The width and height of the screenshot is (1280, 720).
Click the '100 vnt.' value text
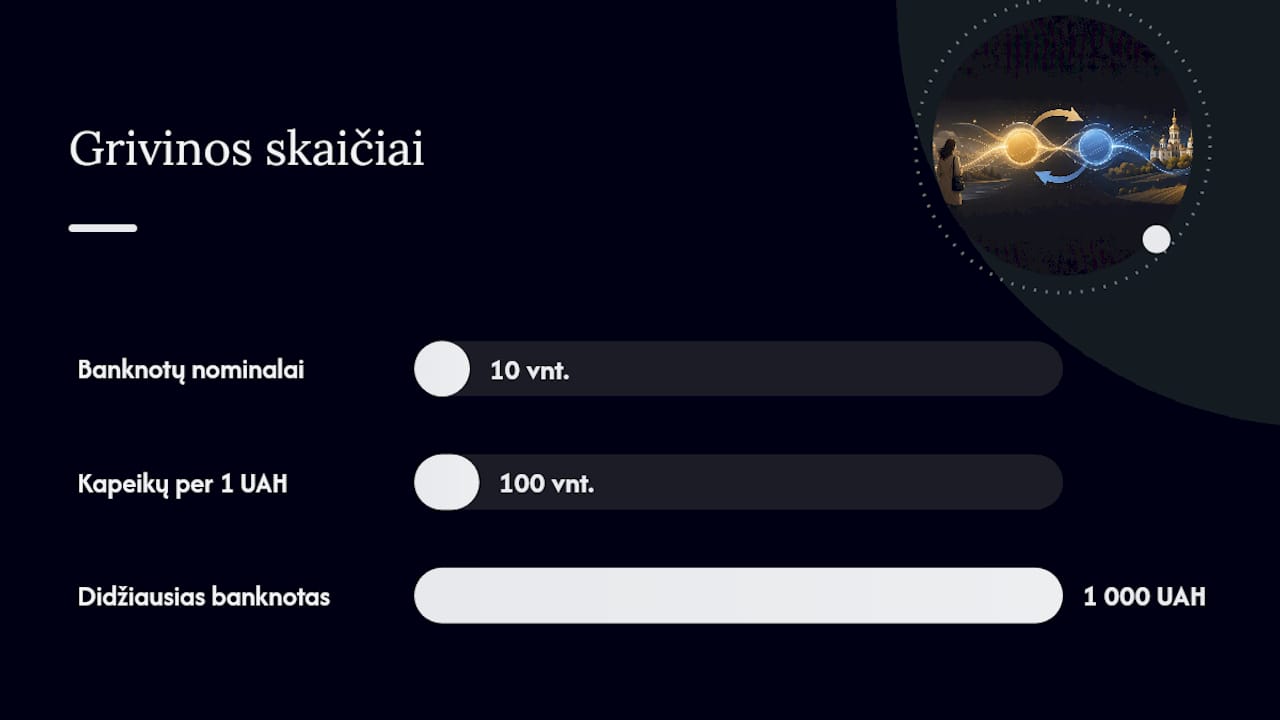tap(547, 484)
